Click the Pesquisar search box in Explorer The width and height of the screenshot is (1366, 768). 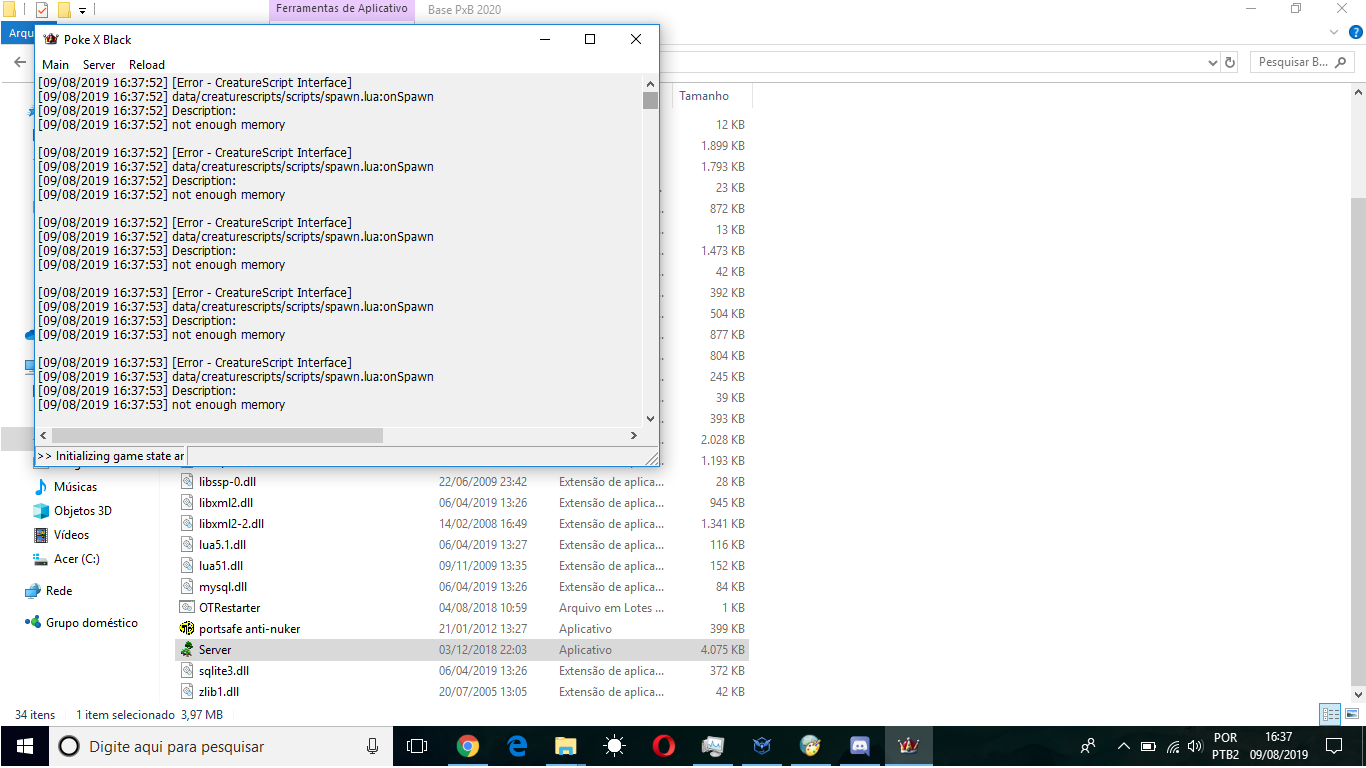click(x=1302, y=62)
